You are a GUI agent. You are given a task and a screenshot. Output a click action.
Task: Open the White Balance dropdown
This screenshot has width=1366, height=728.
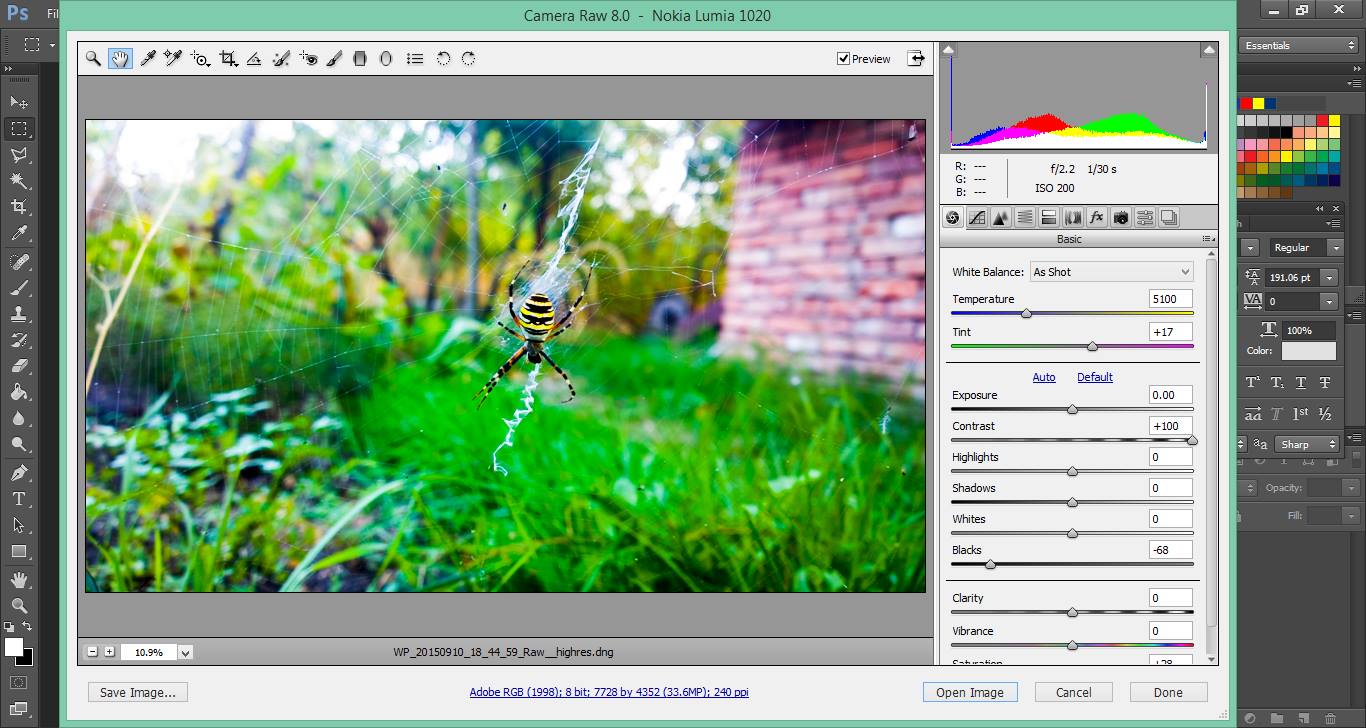1111,272
